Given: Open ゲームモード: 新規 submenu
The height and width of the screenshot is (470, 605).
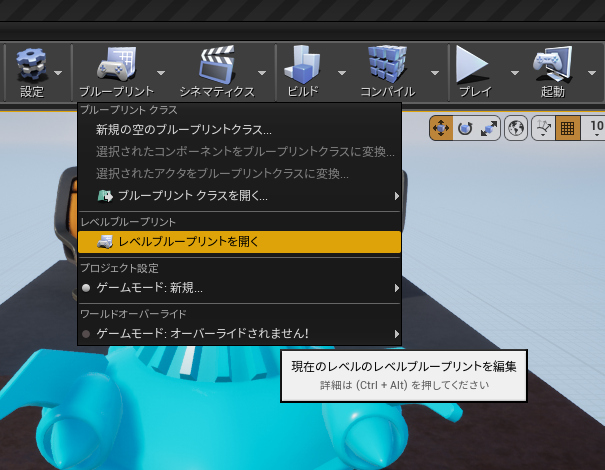Looking at the screenshot, I should tap(239, 288).
